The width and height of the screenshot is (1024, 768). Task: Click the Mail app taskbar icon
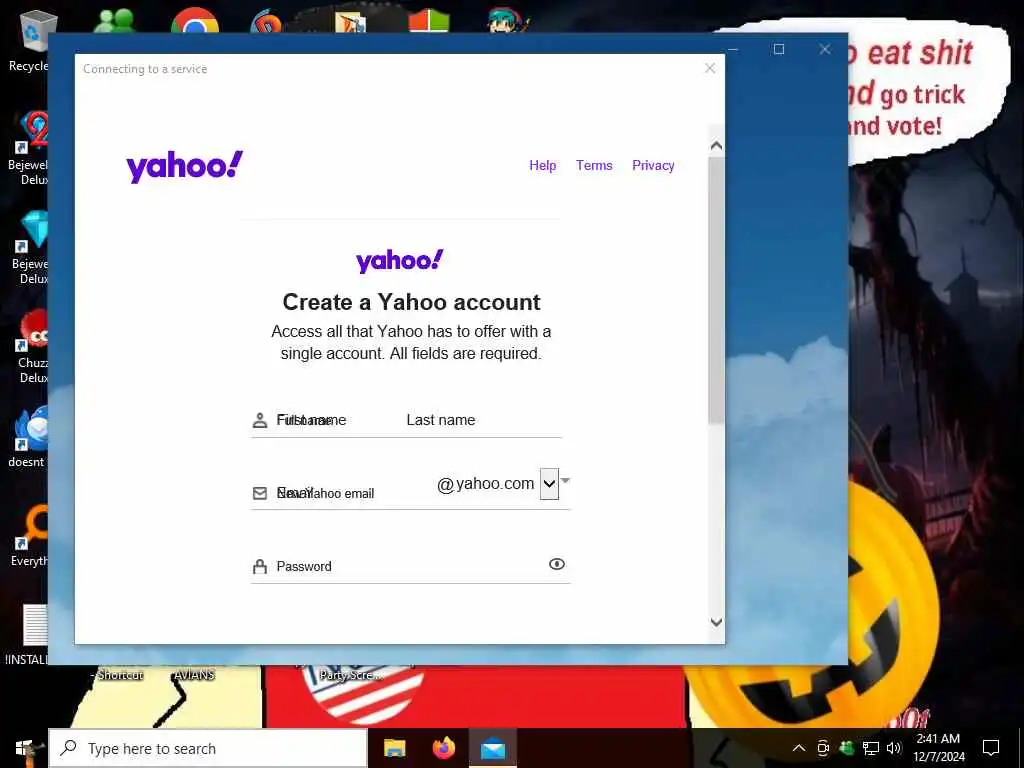pos(493,748)
